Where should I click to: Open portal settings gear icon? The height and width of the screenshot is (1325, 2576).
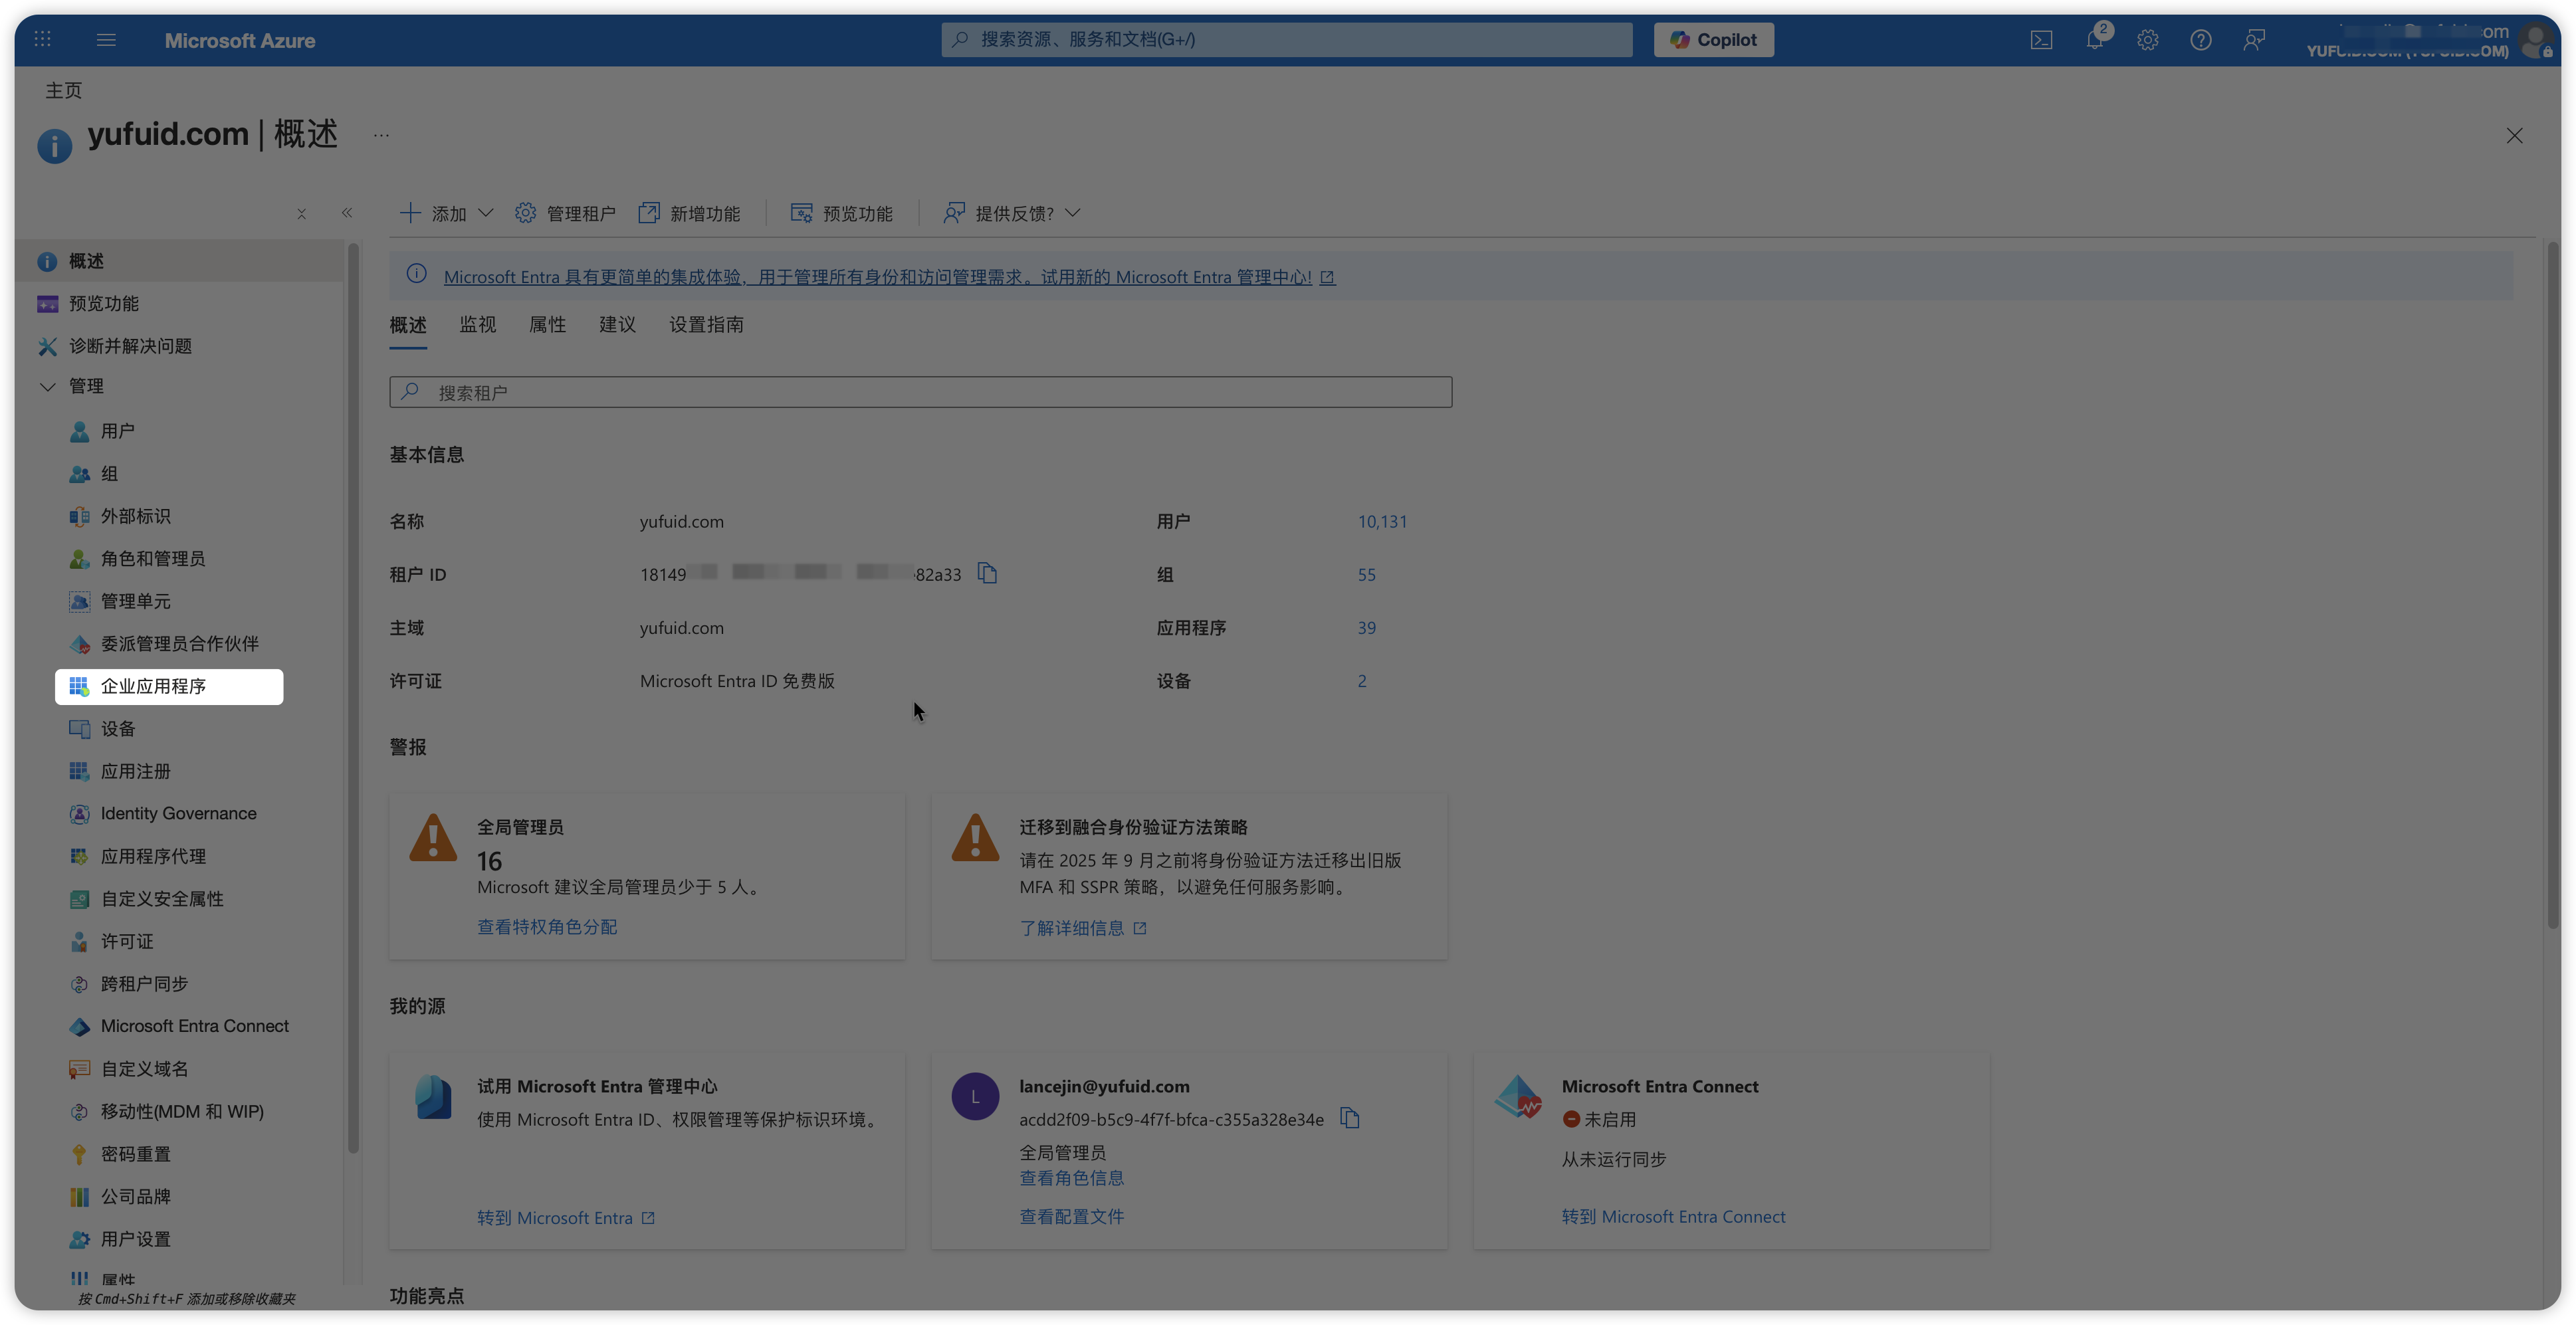coord(2147,40)
